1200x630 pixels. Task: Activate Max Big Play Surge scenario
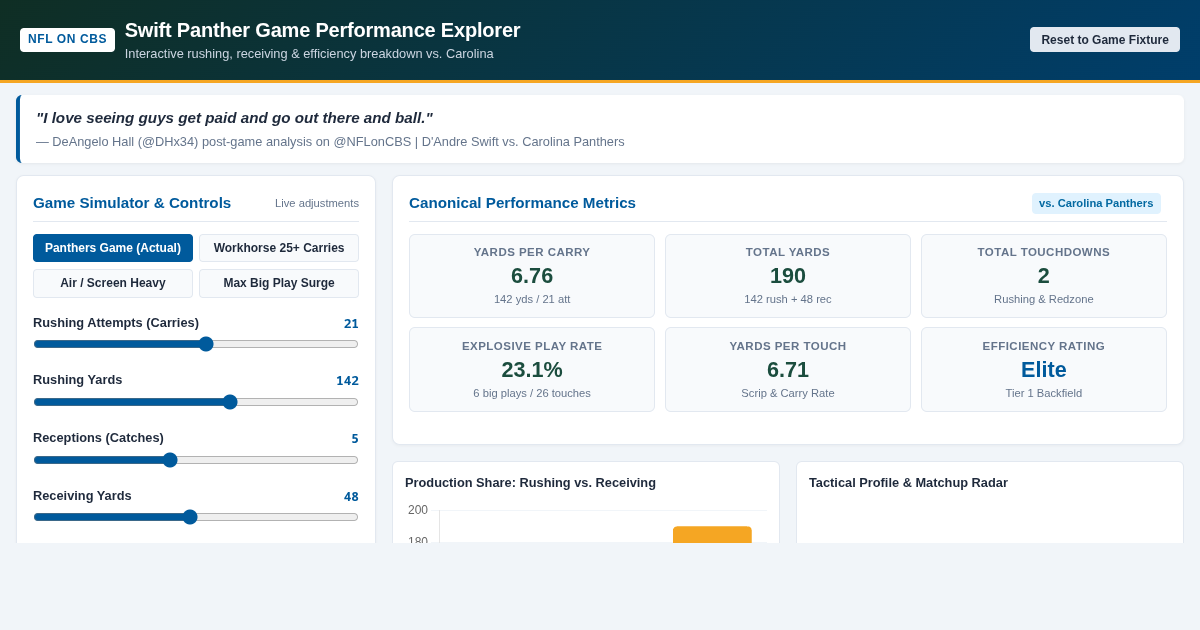point(279,283)
